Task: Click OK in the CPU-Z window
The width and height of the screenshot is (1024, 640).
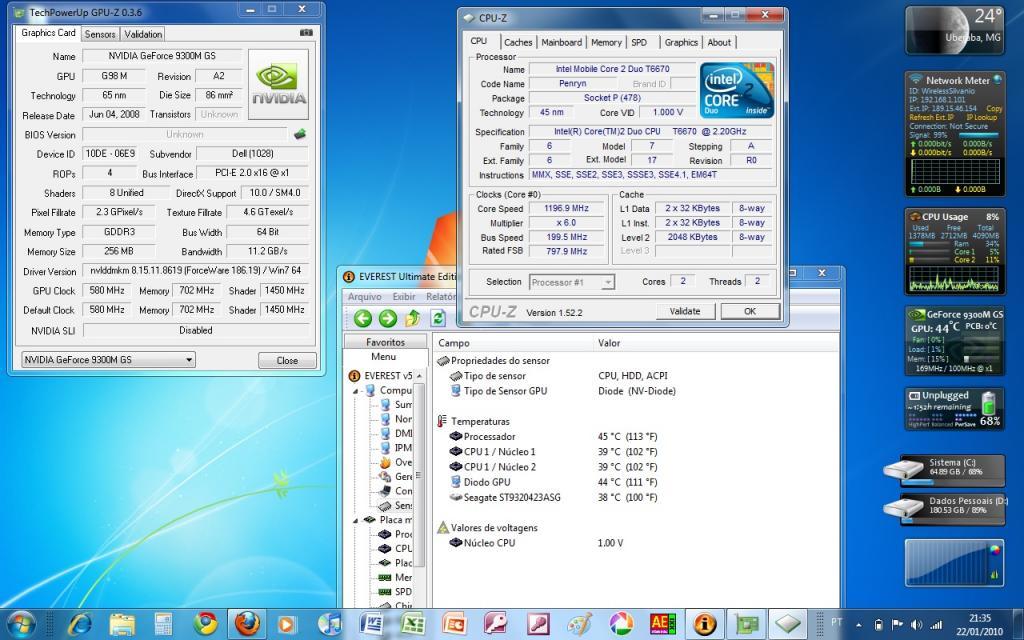Action: click(750, 312)
